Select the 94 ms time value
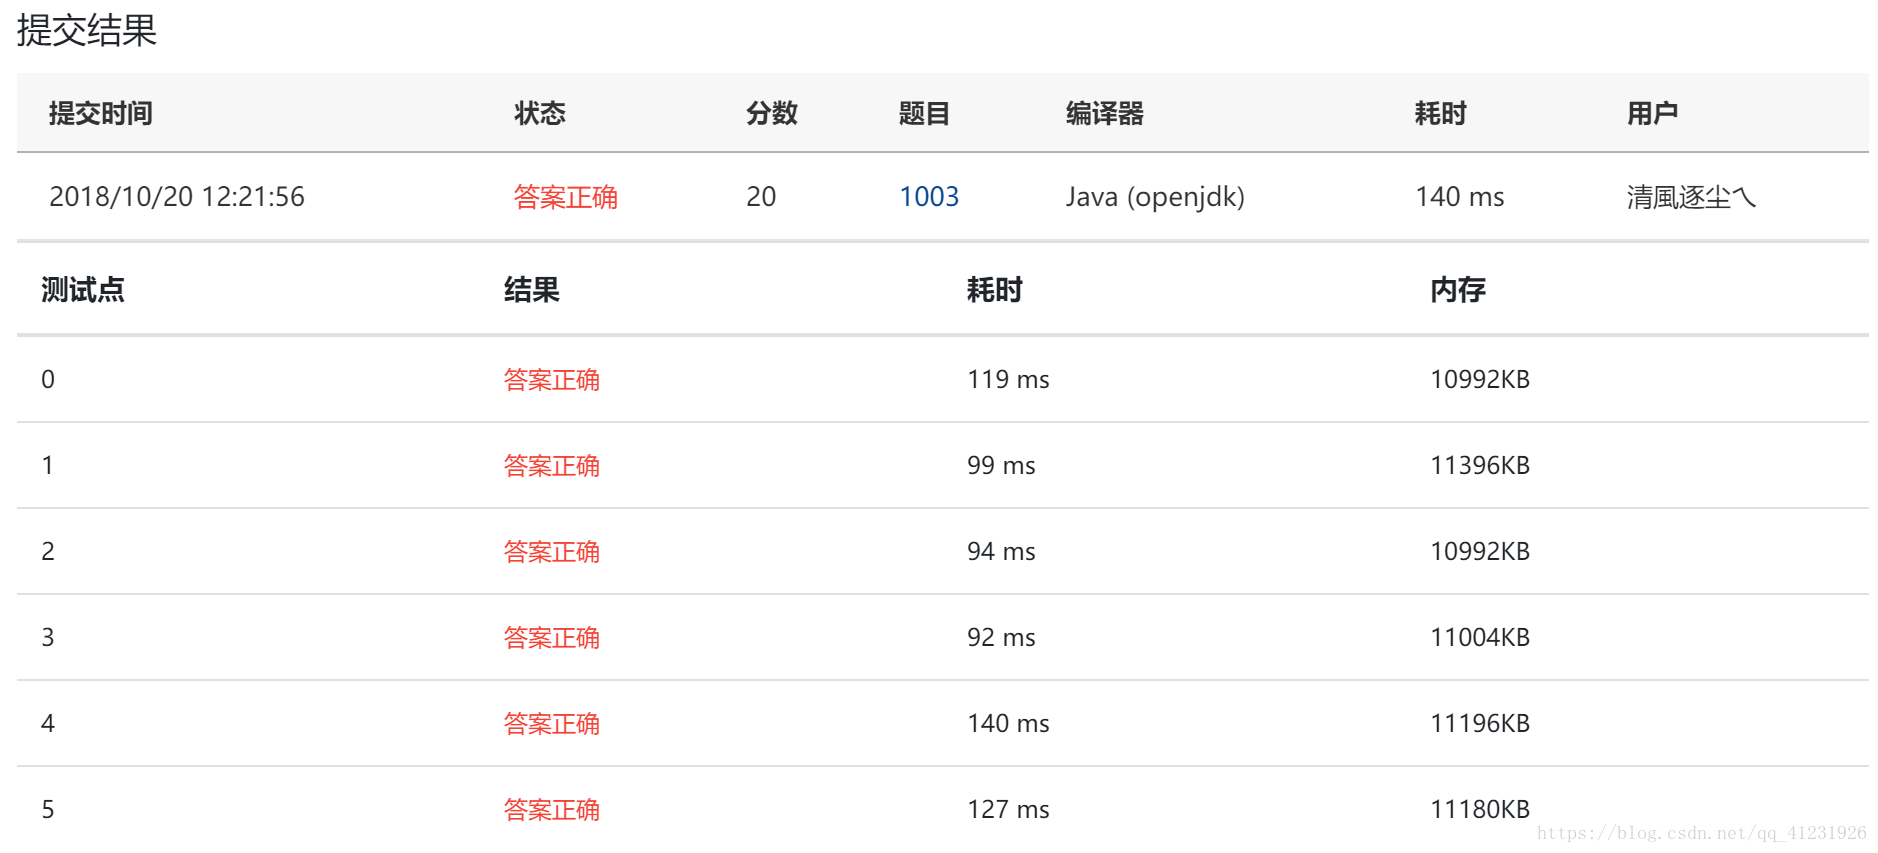 point(1001,552)
